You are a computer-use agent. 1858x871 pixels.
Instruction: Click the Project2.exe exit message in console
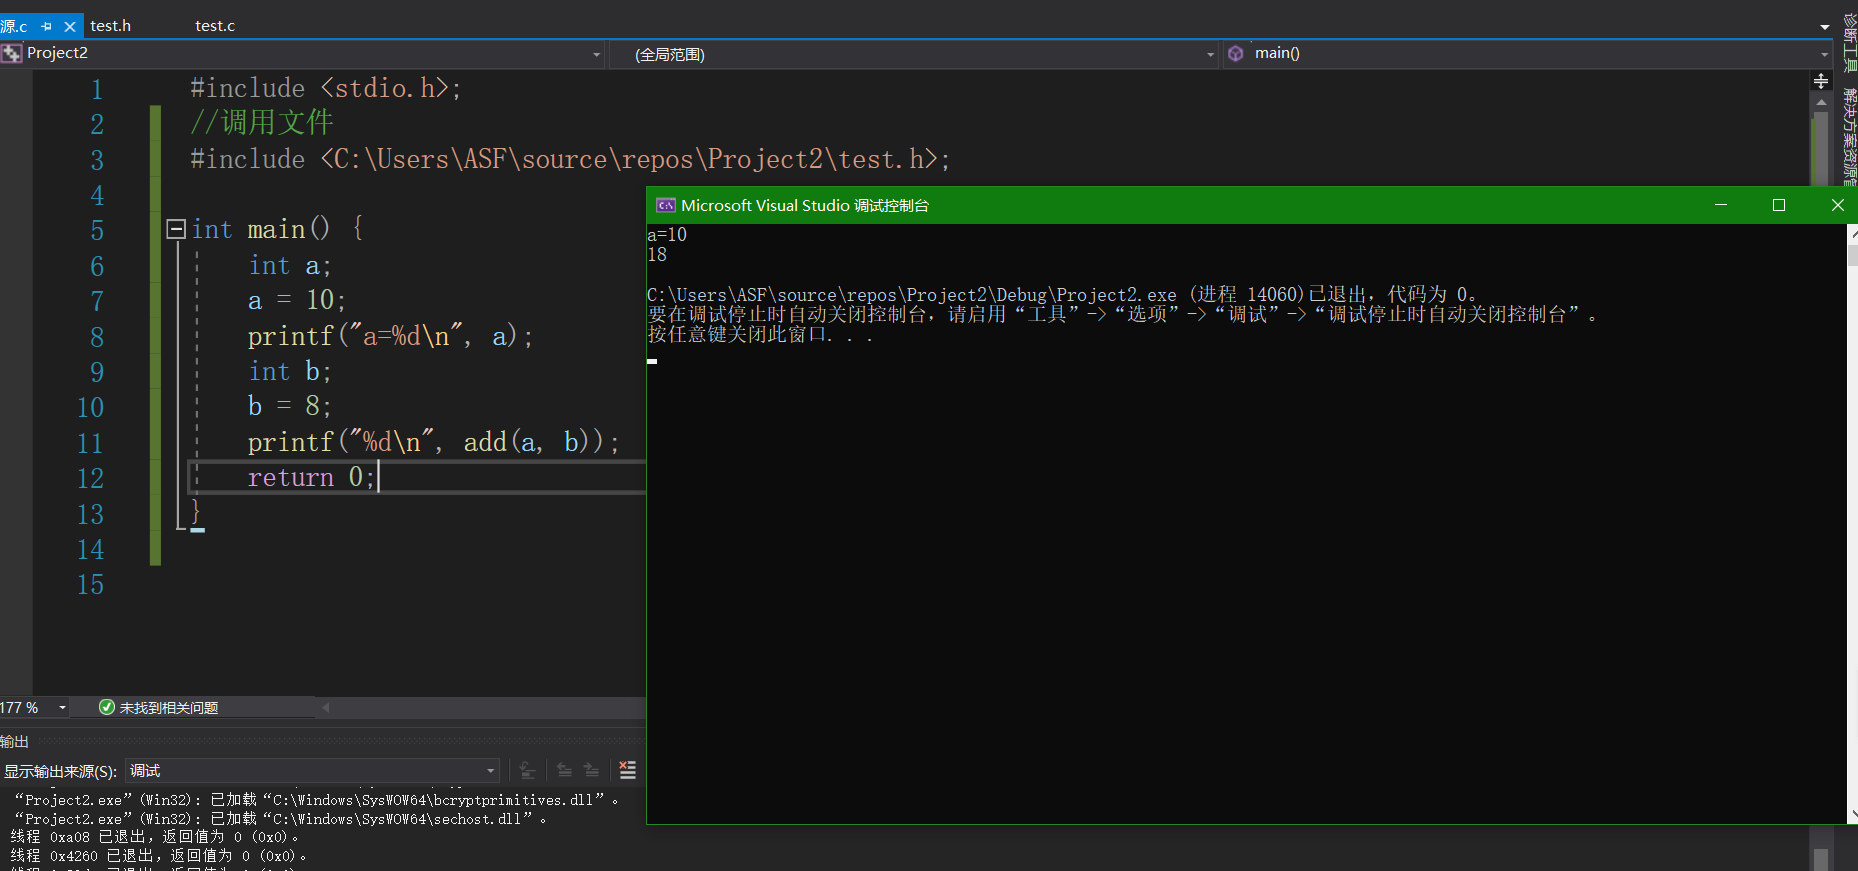1062,295
